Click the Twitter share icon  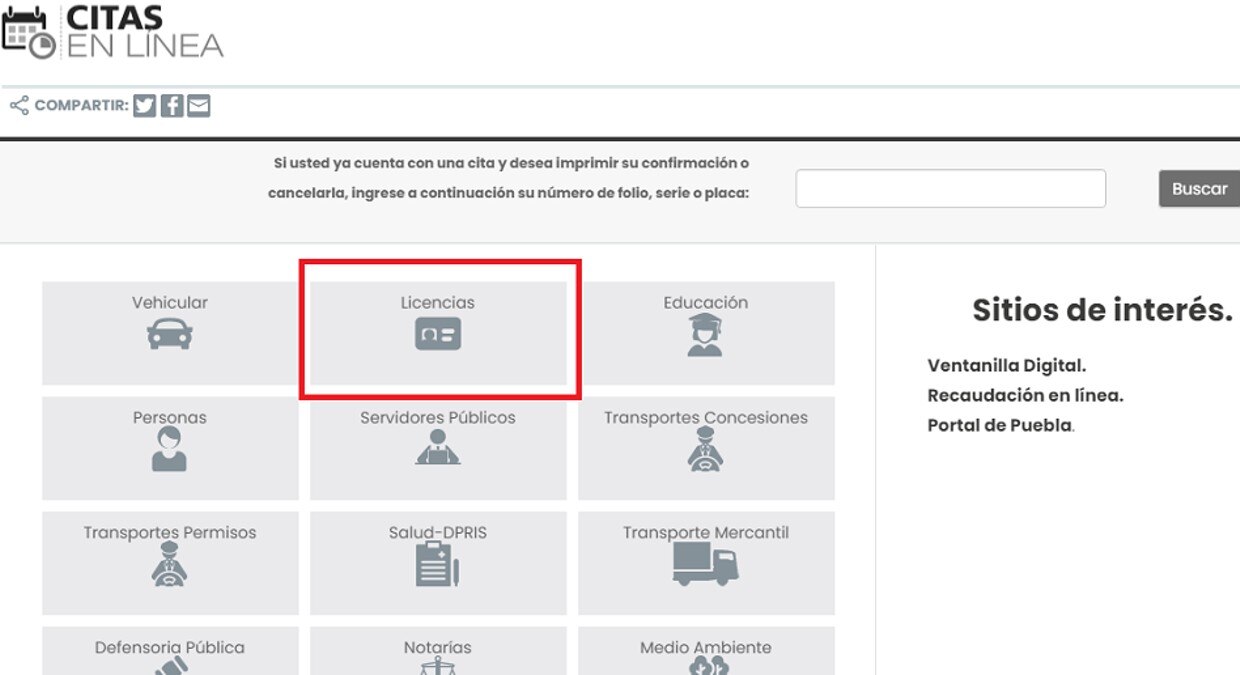tap(145, 106)
